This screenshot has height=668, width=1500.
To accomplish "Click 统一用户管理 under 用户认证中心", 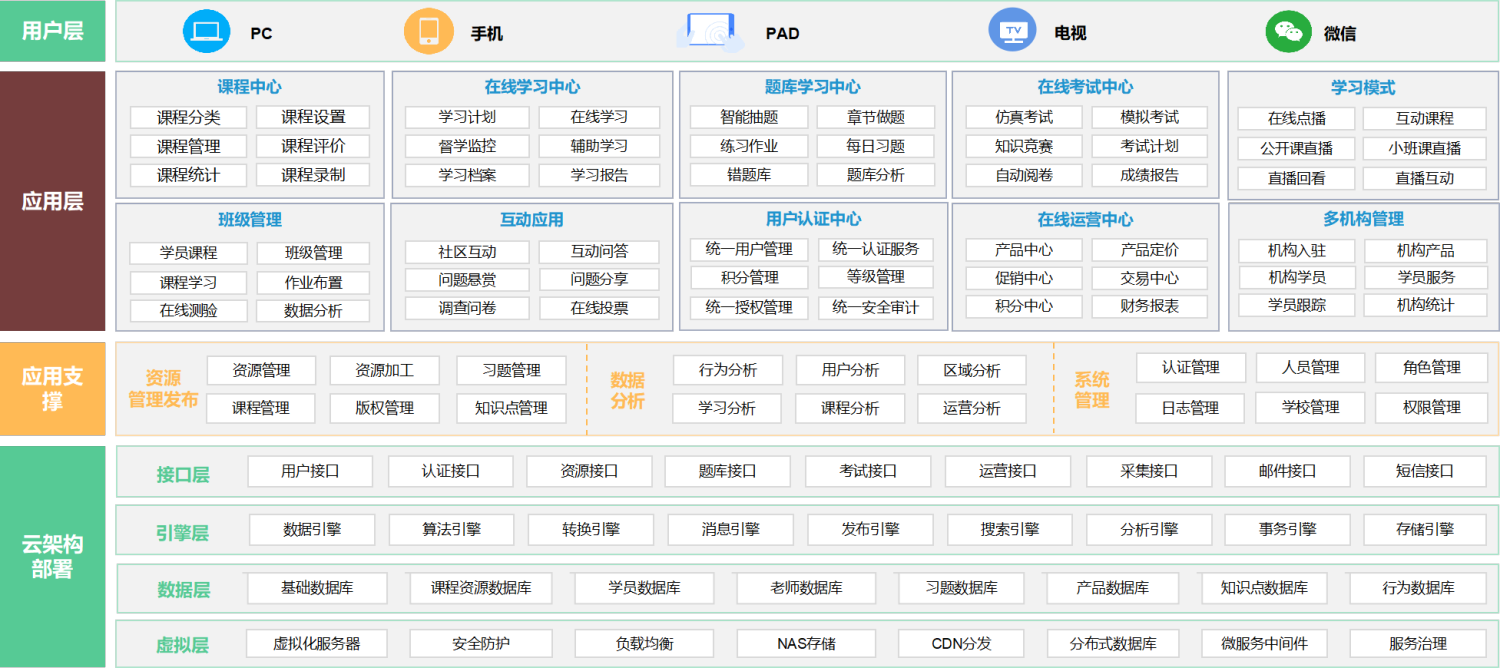I will [751, 249].
